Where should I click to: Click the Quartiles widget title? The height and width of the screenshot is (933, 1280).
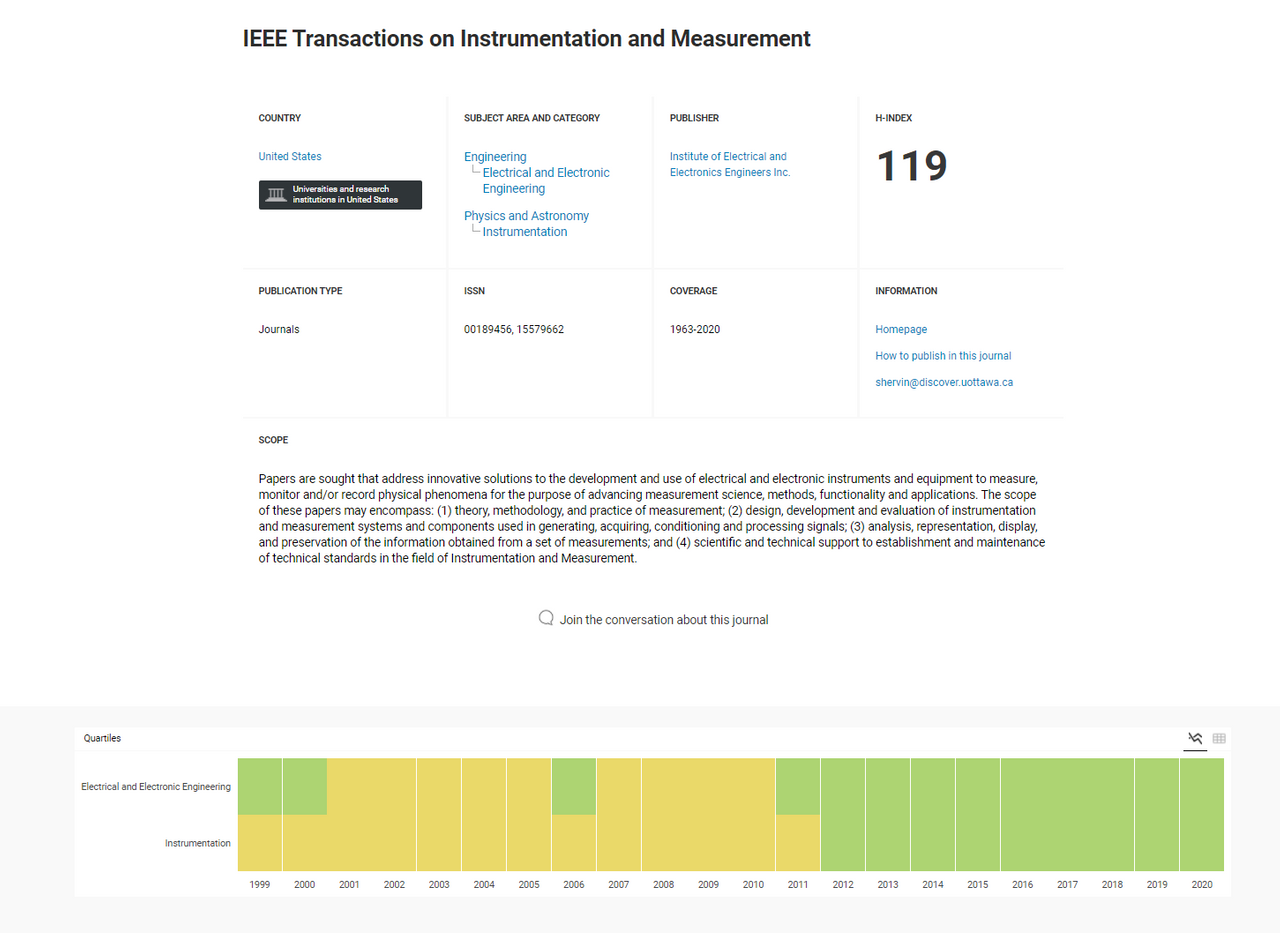[102, 738]
